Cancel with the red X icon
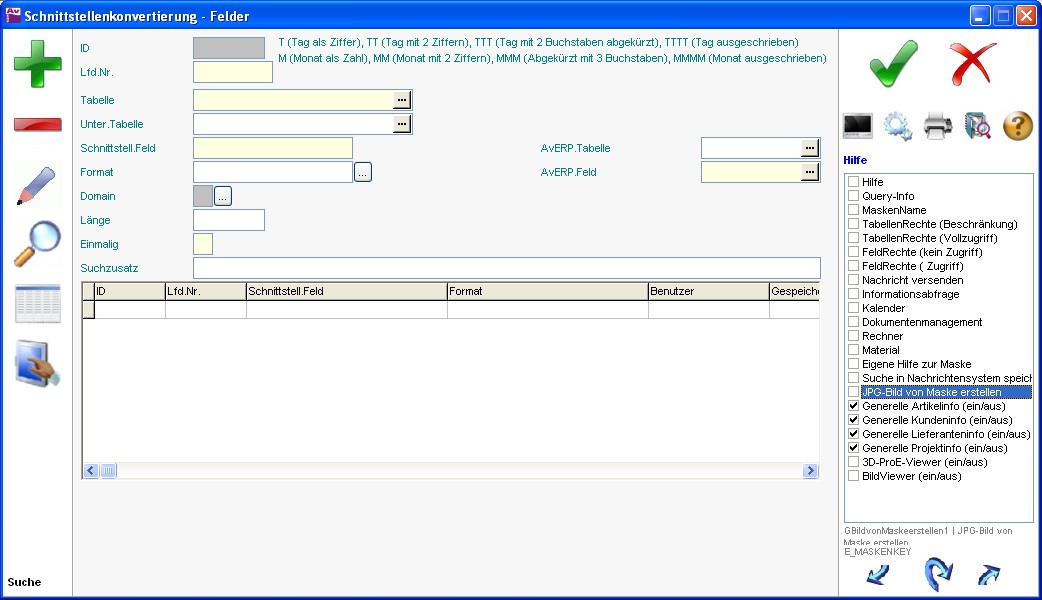The height and width of the screenshot is (600, 1042). click(x=973, y=64)
